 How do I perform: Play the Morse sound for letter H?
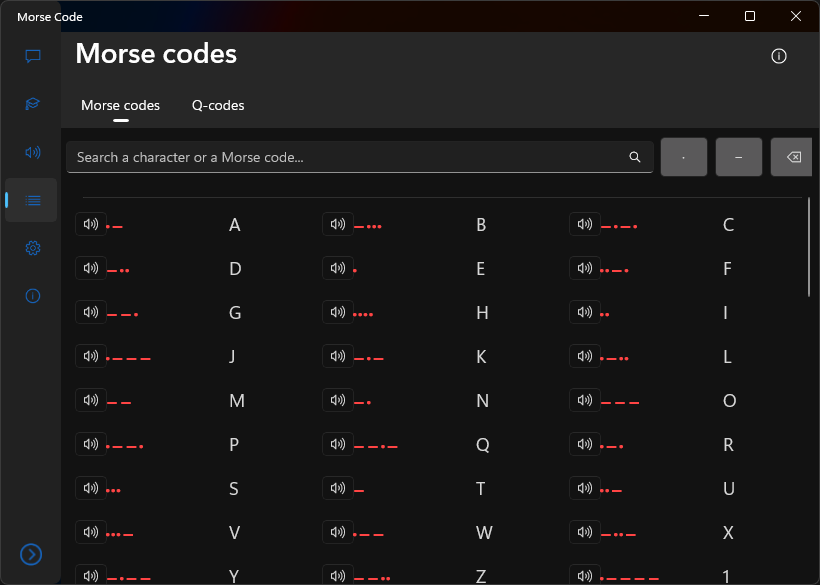(x=338, y=313)
